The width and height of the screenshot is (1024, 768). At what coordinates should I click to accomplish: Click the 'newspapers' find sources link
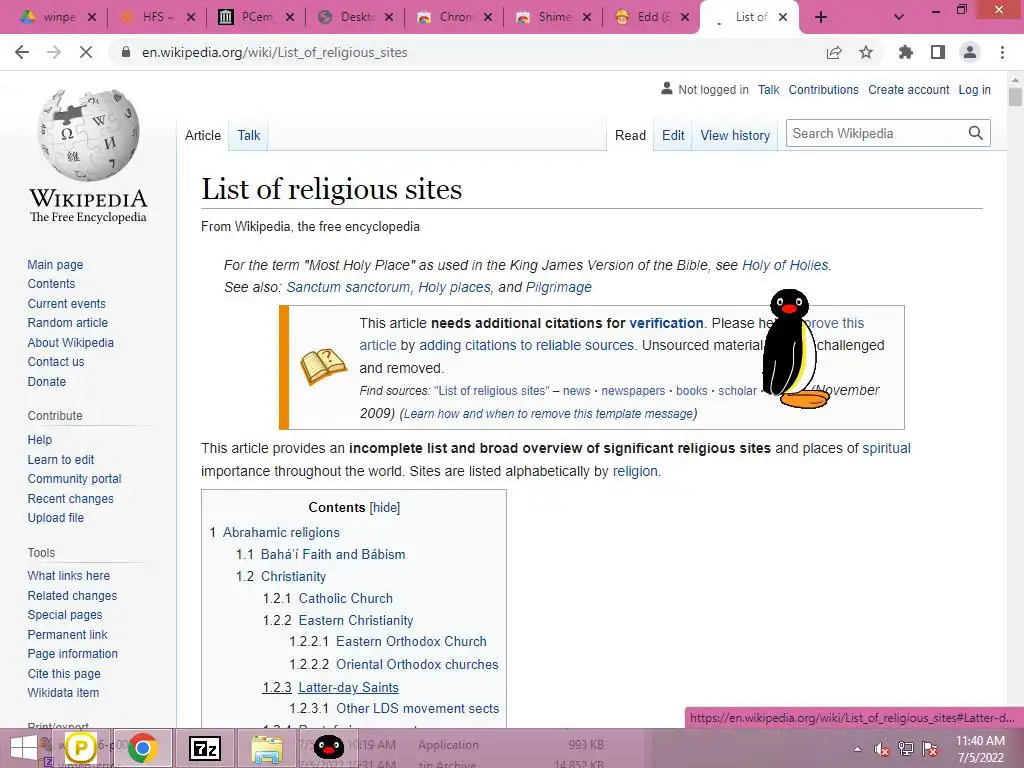(633, 391)
